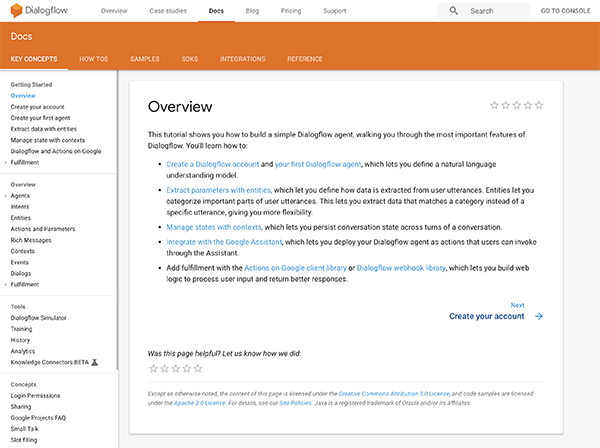The width and height of the screenshot is (600, 448).
Task: Click the Go To Console button
Action: click(566, 11)
